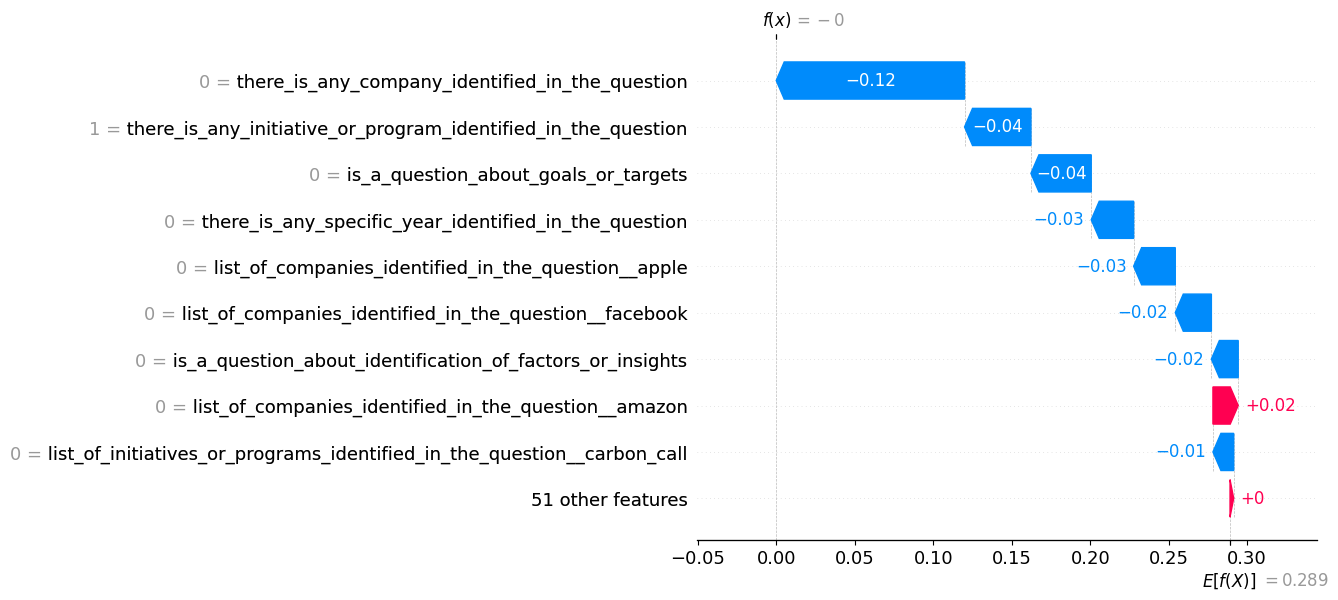Viewport: 1338px width, 600px height.
Task: Click the label there_is_any_company_identified_in_the_question
Action: [461, 82]
